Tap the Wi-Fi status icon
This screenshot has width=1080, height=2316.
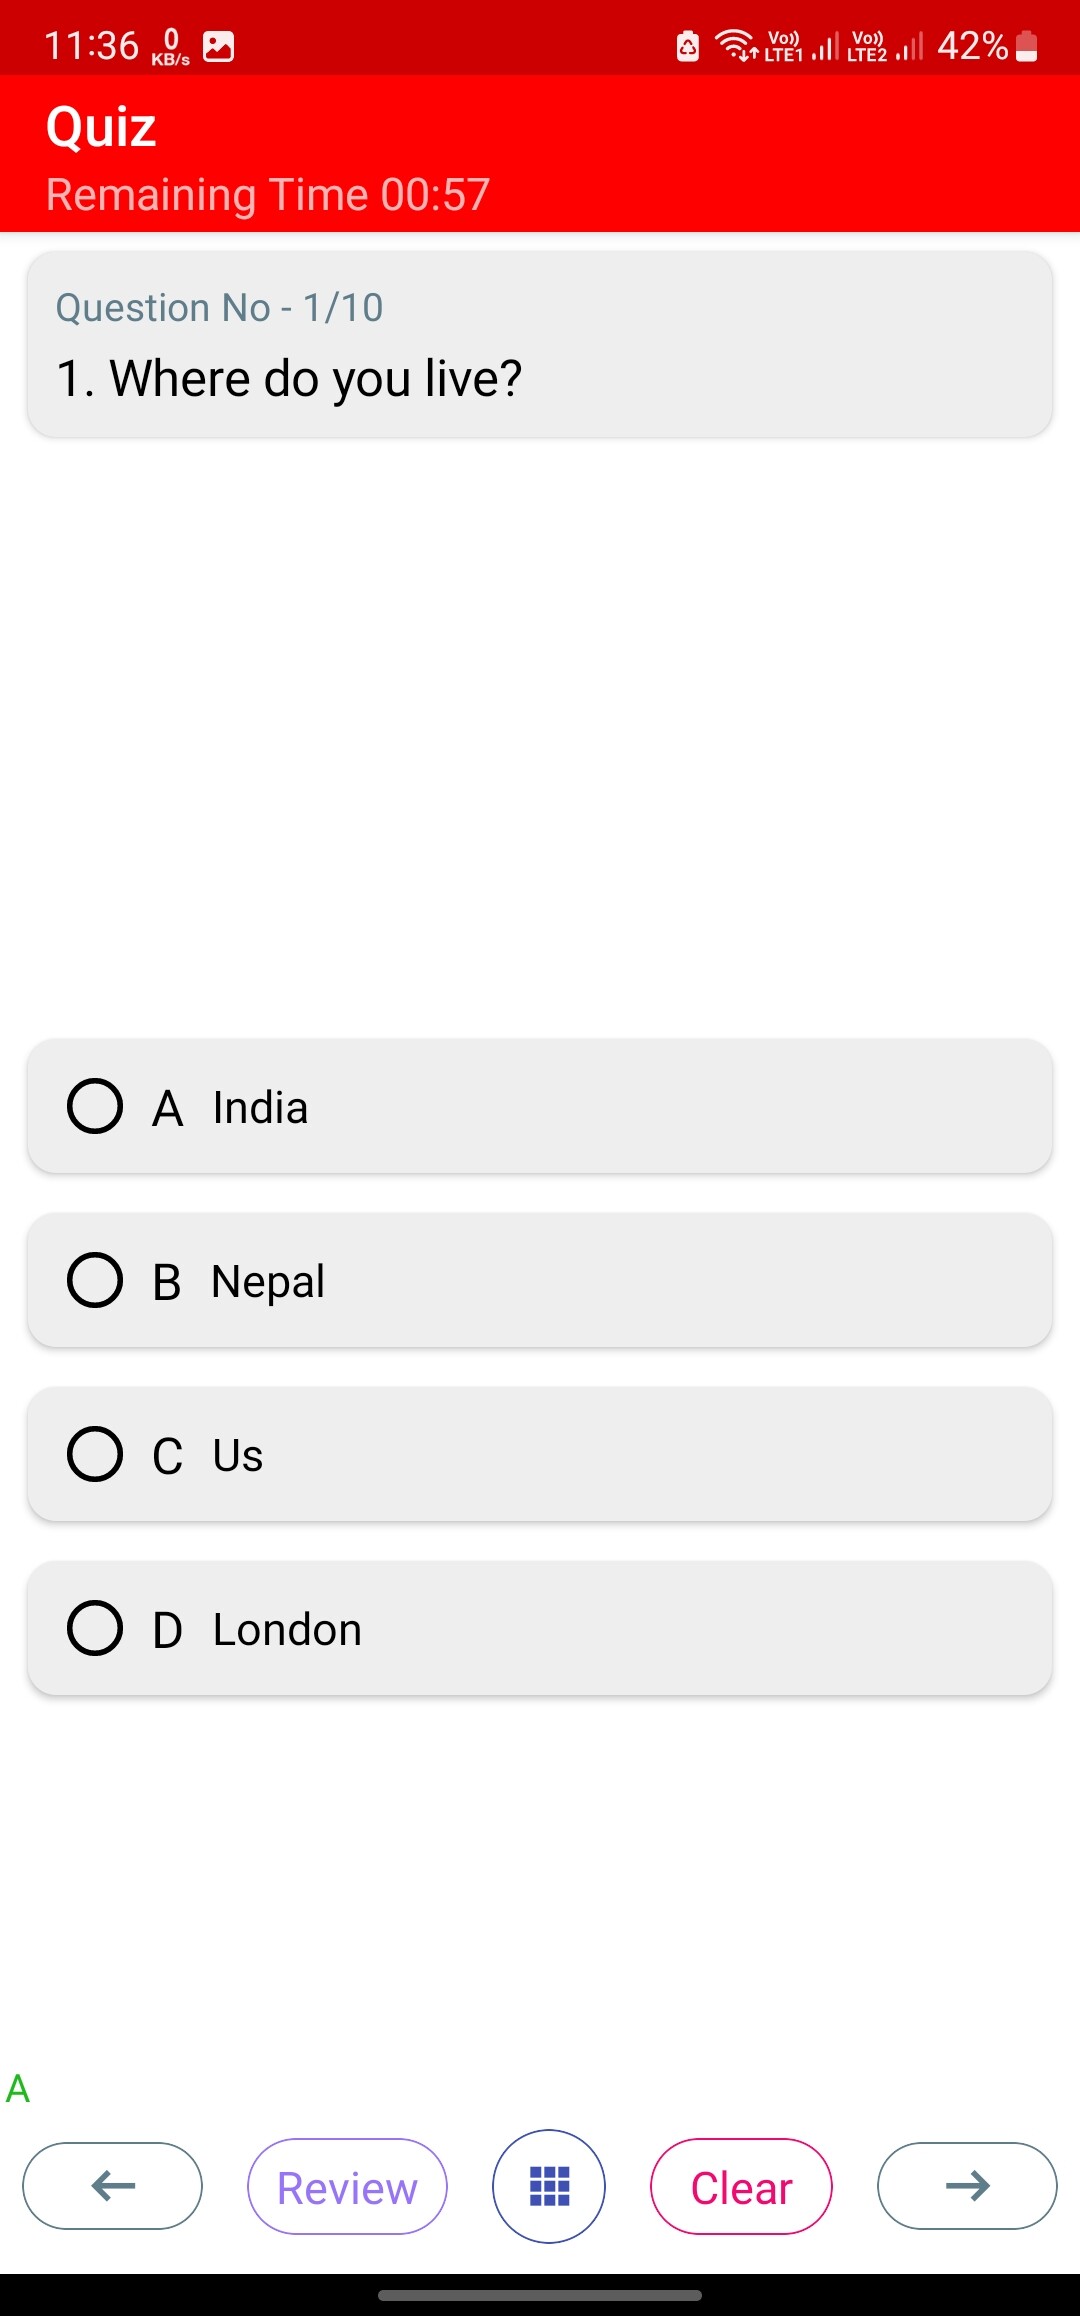coord(736,46)
